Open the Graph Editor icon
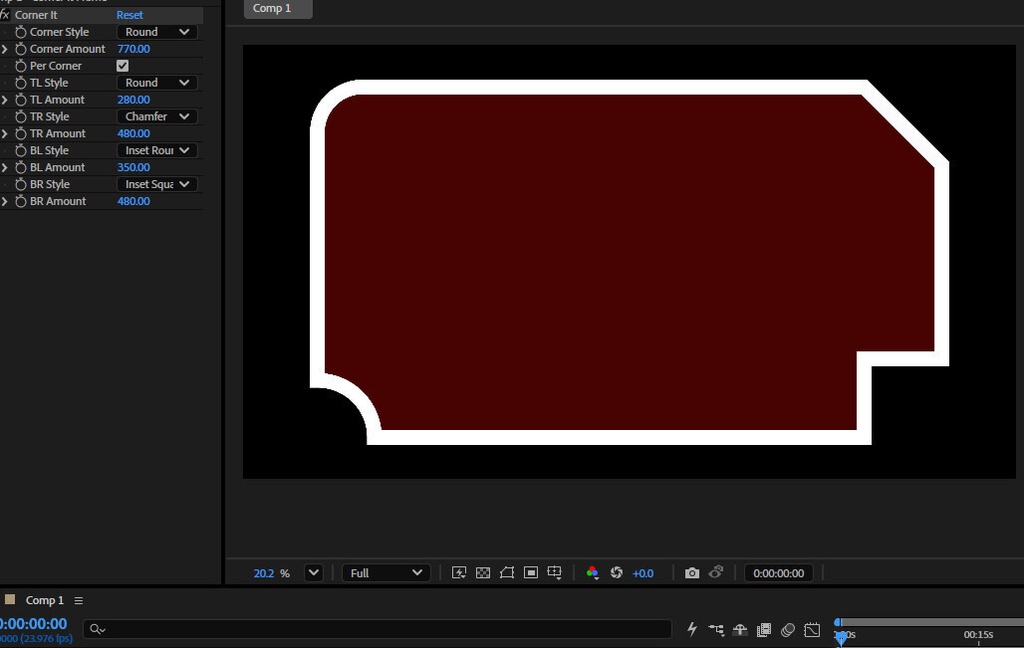Image resolution: width=1024 pixels, height=648 pixels. tap(812, 630)
